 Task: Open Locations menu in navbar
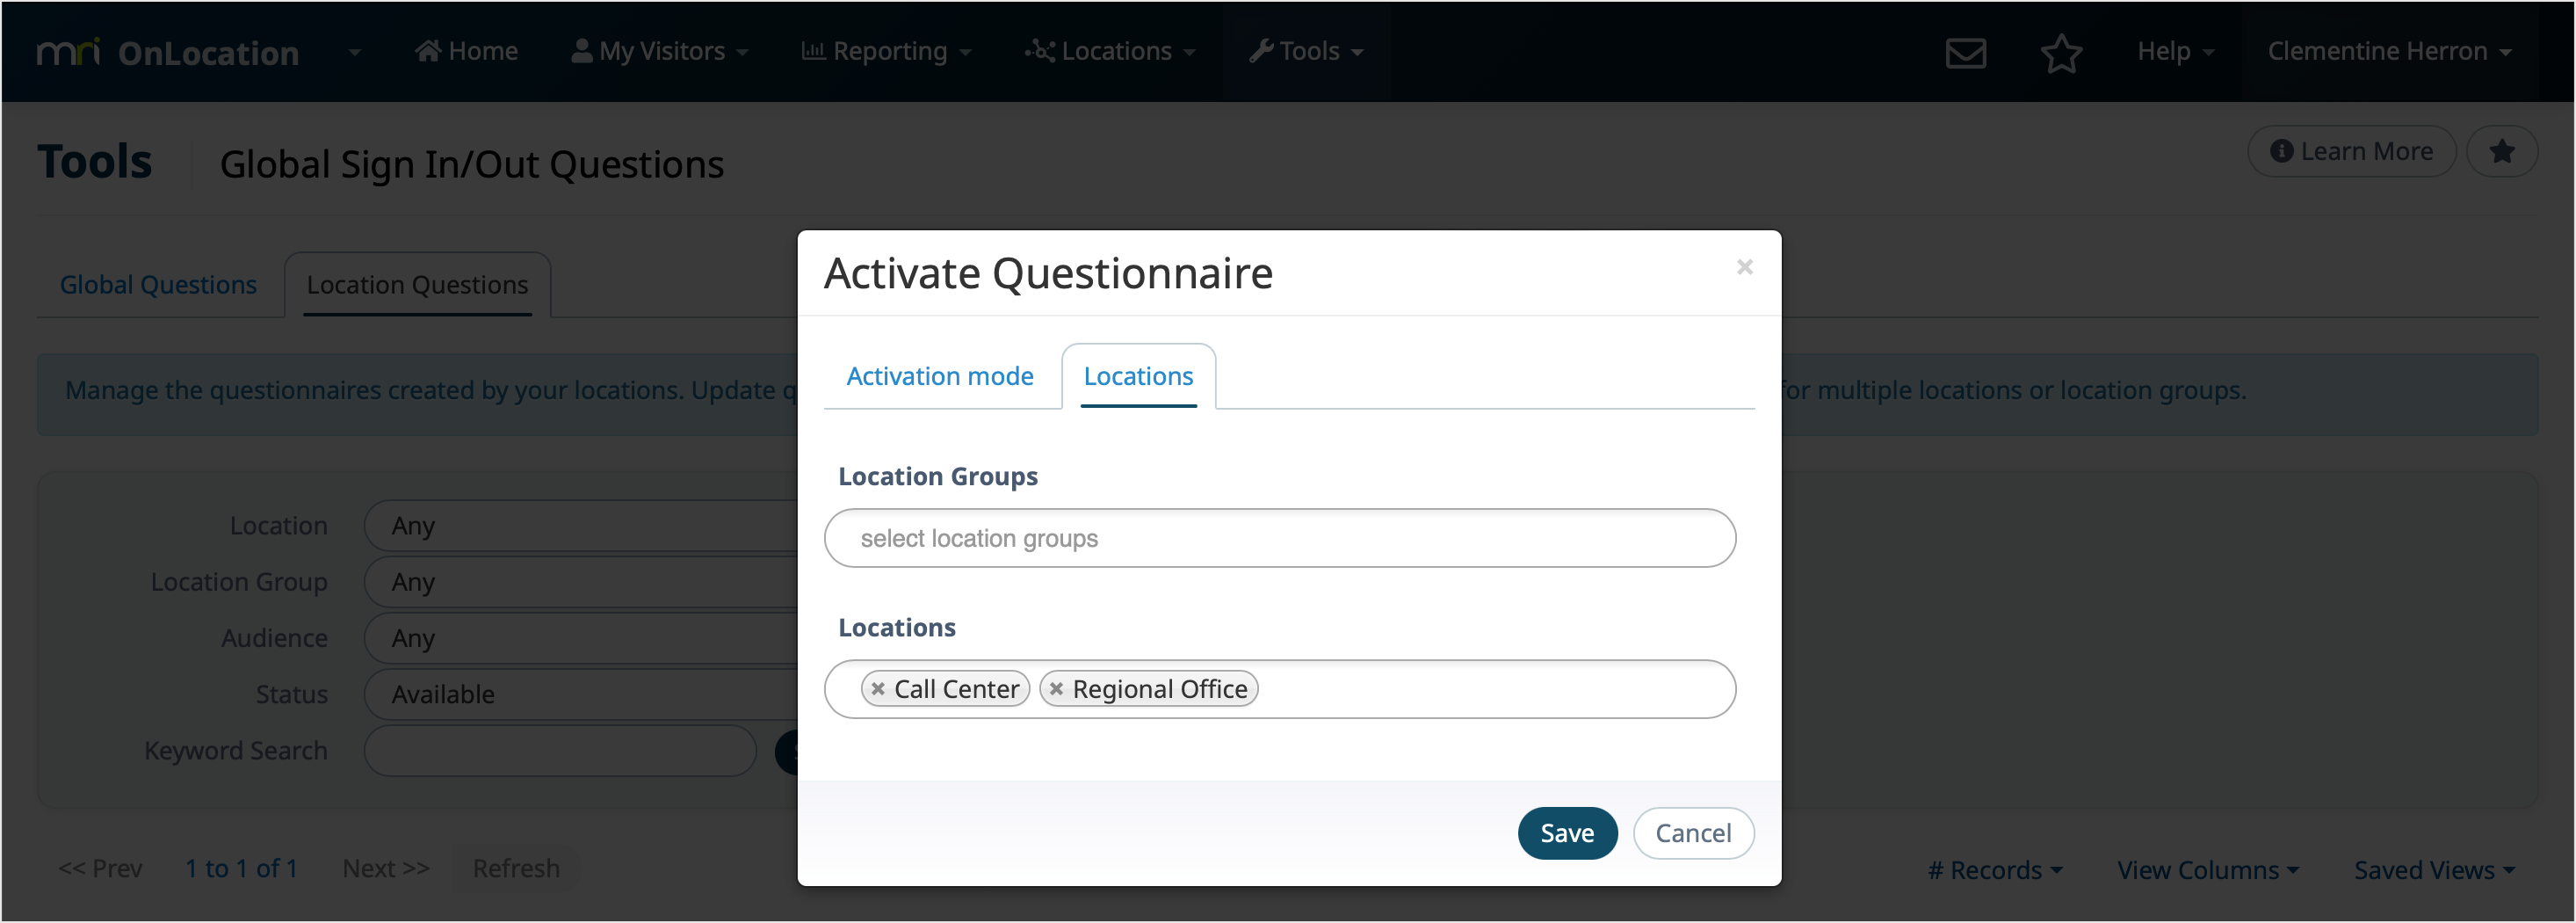pyautogui.click(x=1110, y=51)
